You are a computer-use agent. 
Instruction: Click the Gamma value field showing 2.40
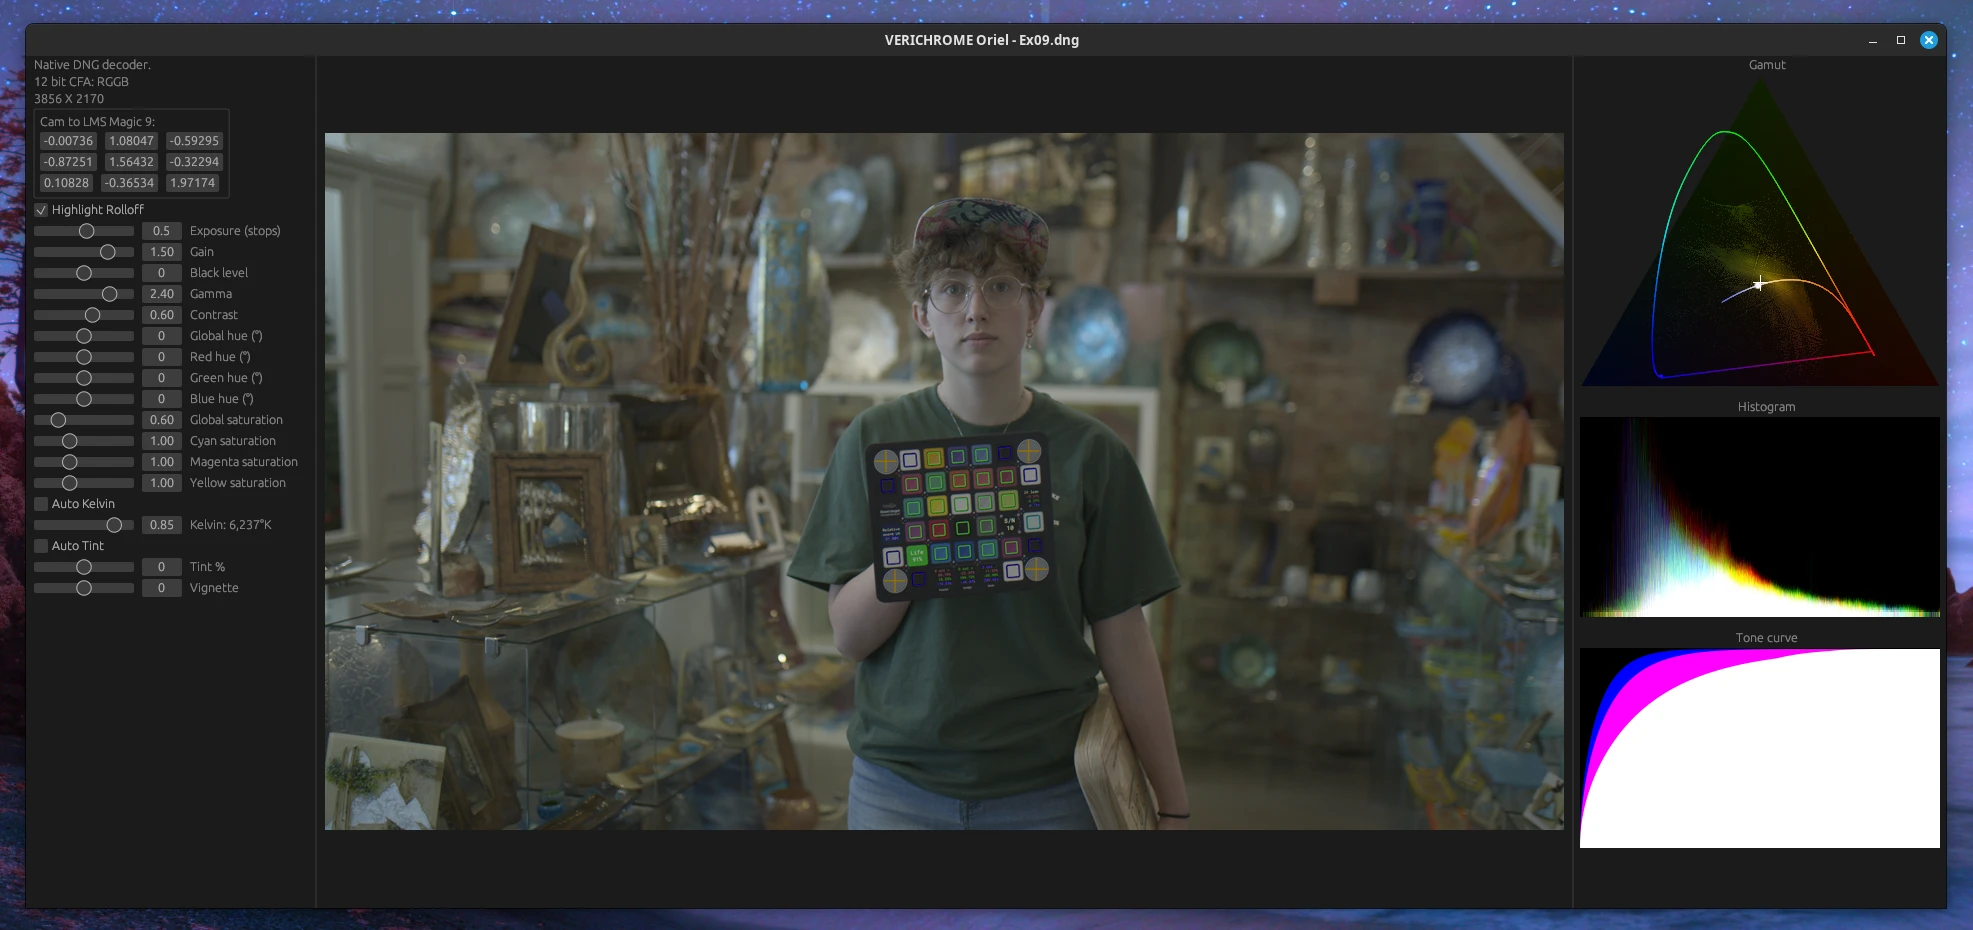(161, 294)
